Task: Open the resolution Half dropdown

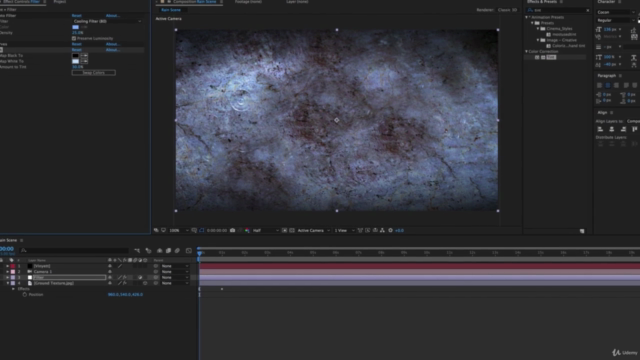Action: coord(266,231)
